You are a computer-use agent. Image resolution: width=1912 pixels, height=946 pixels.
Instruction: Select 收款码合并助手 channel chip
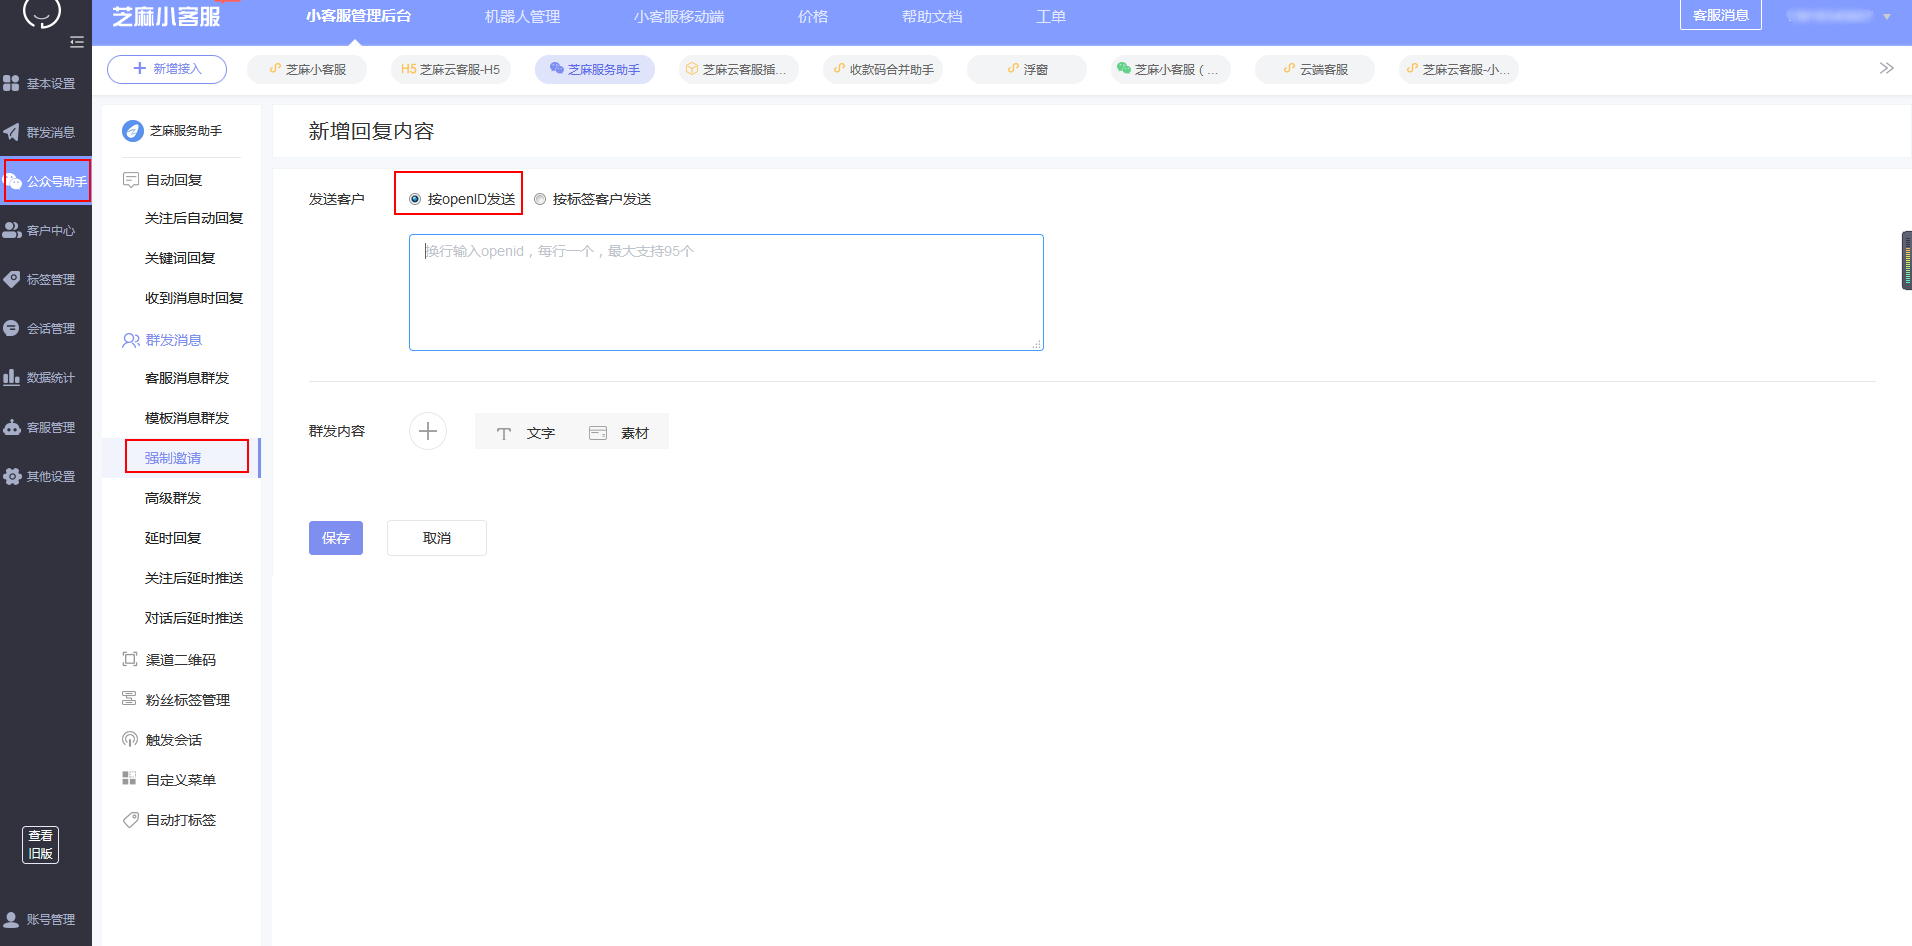883,69
